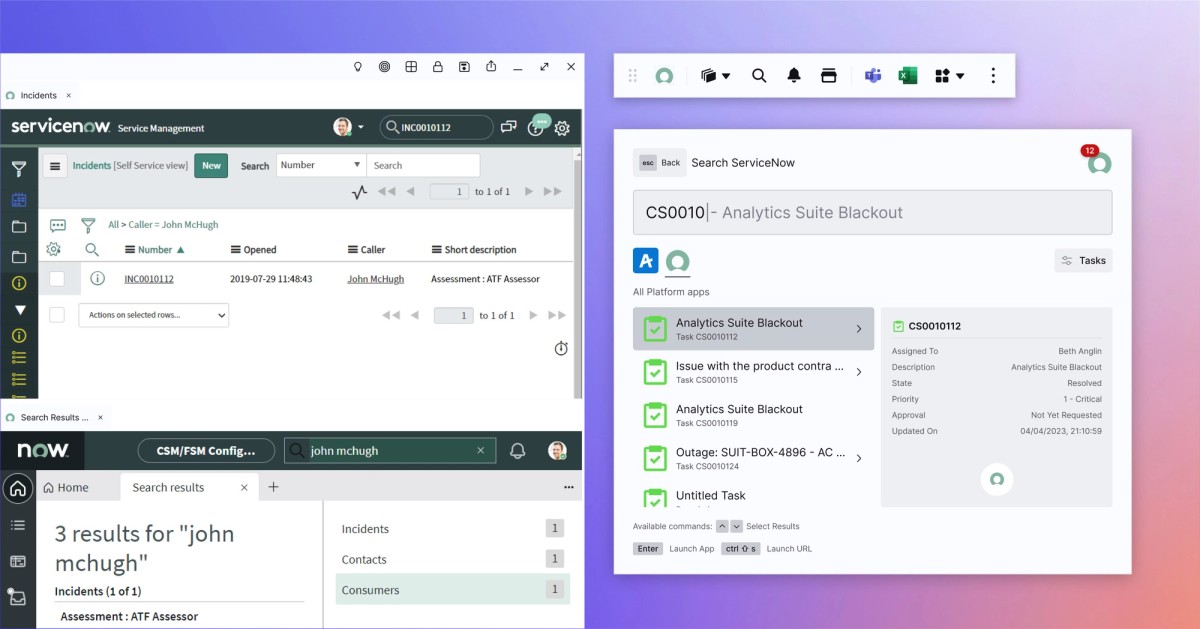The image size is (1200, 629).
Task: Click the search magnifier in the launcher toolbar
Action: [x=758, y=75]
